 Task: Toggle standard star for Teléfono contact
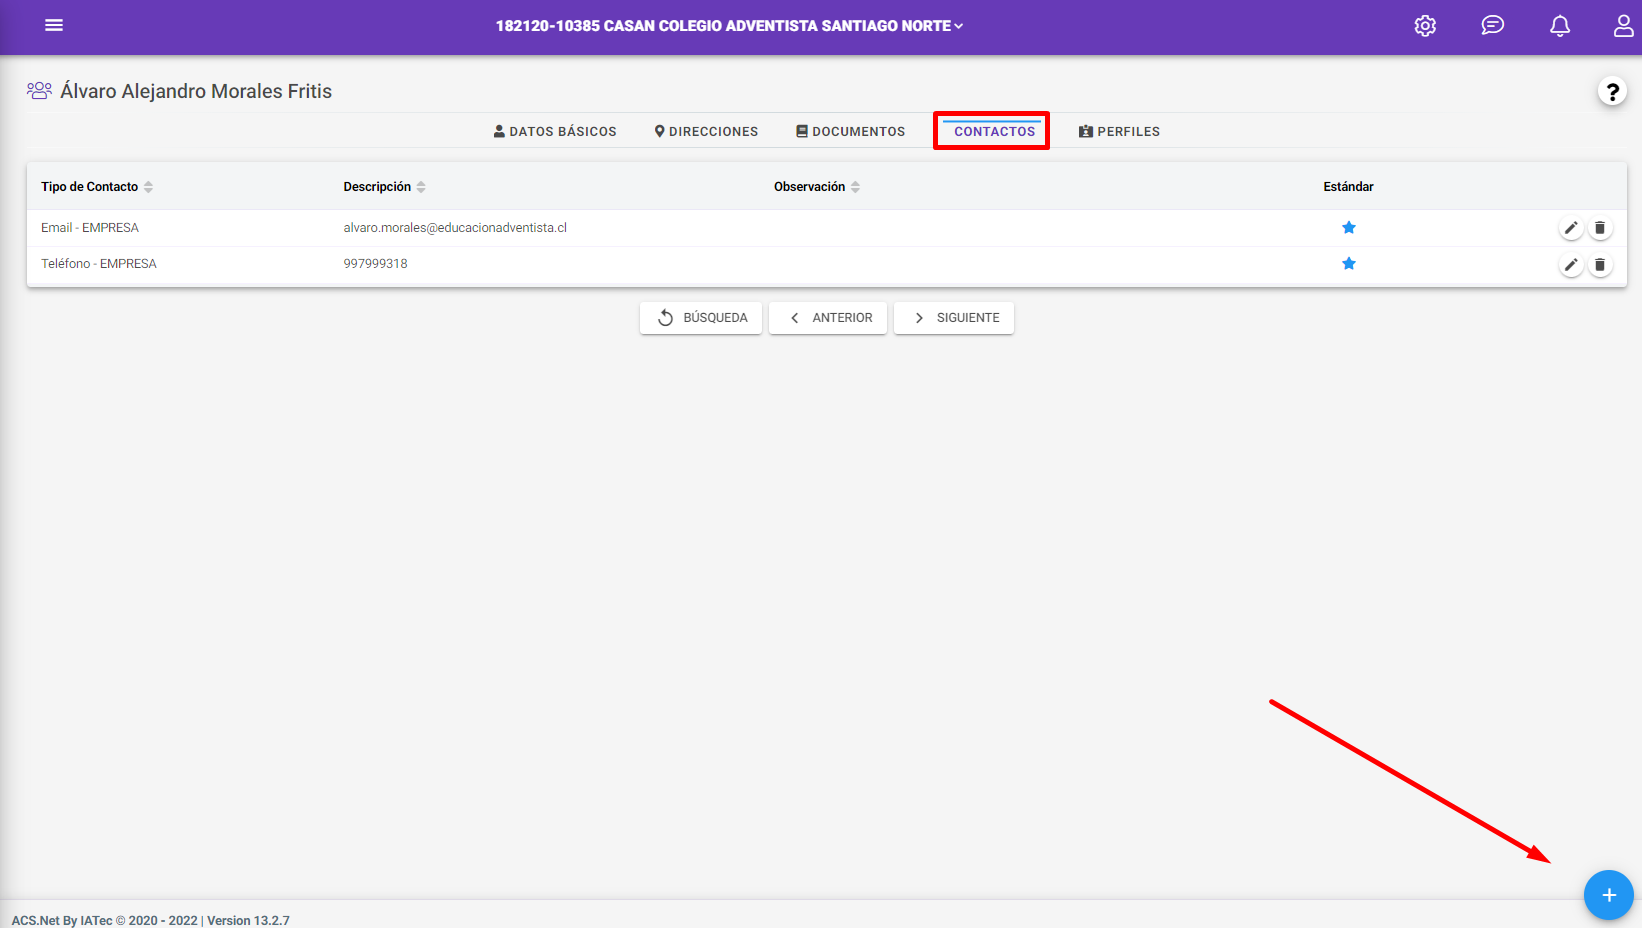coord(1349,264)
